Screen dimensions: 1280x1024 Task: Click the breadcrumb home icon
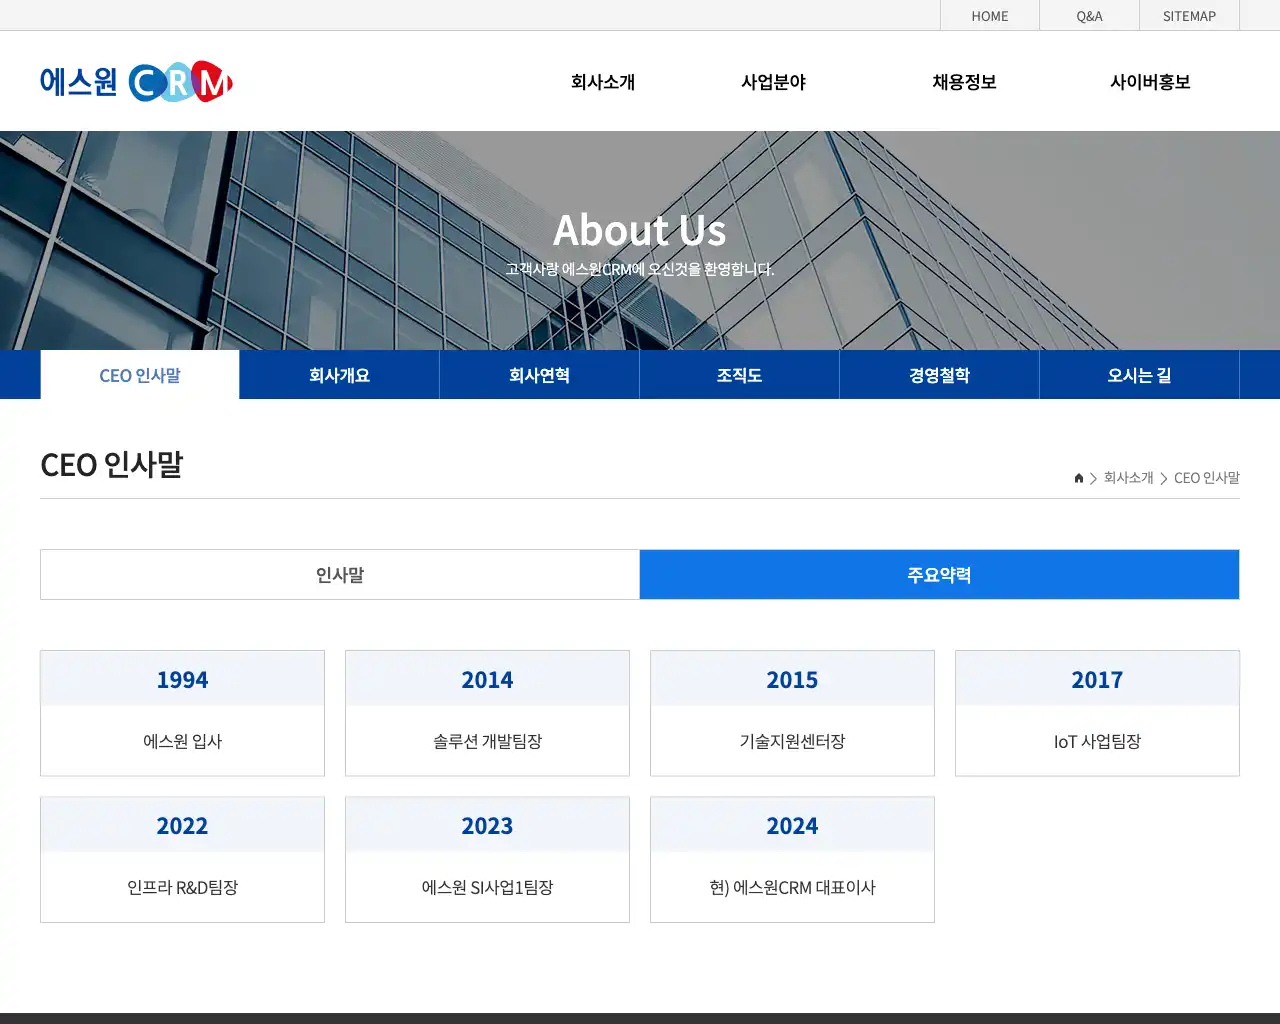coord(1078,478)
